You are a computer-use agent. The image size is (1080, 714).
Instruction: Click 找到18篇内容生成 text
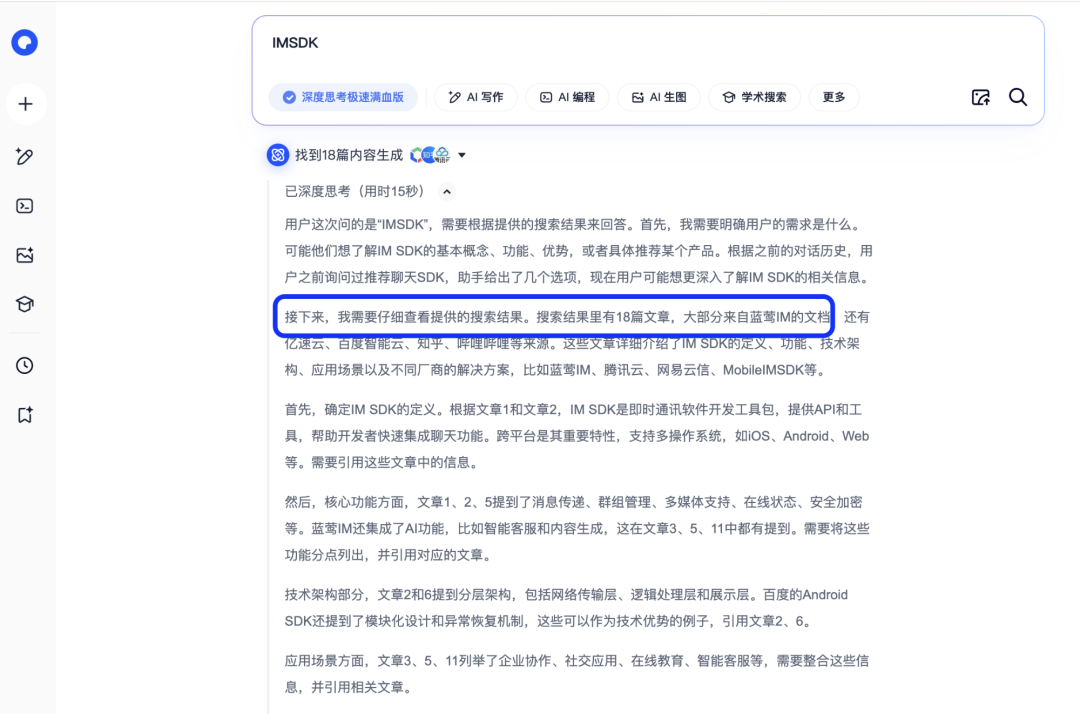pos(349,155)
